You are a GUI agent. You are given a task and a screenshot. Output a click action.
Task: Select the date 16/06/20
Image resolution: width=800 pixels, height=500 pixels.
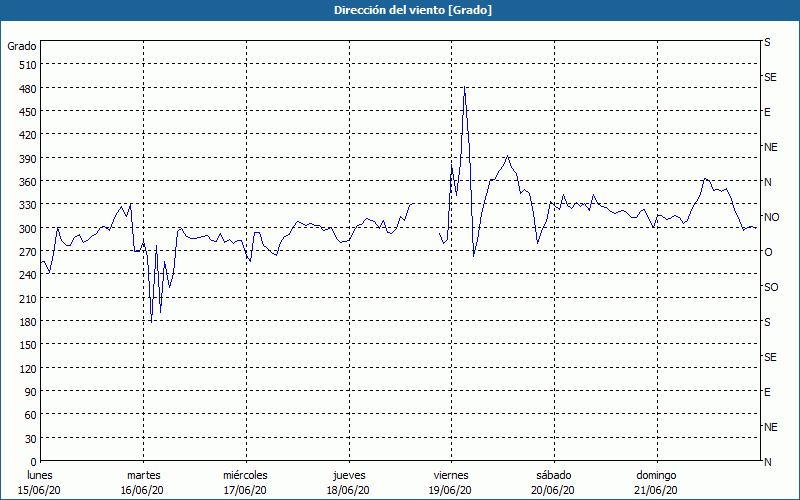[142, 490]
